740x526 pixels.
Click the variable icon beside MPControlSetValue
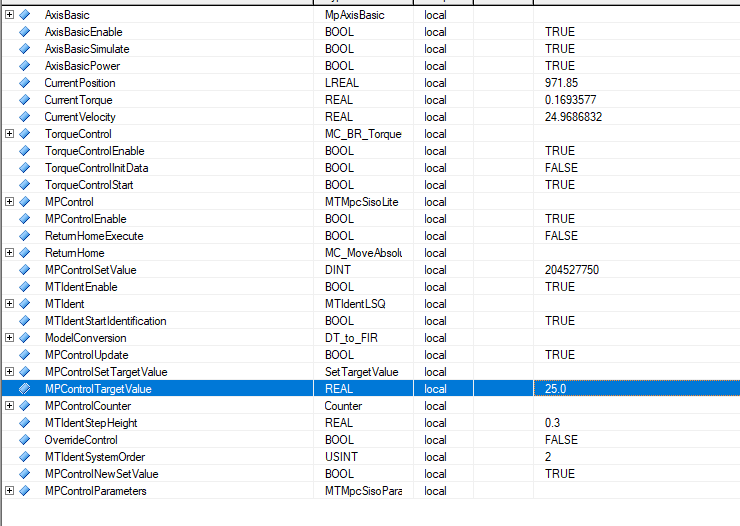25,269
